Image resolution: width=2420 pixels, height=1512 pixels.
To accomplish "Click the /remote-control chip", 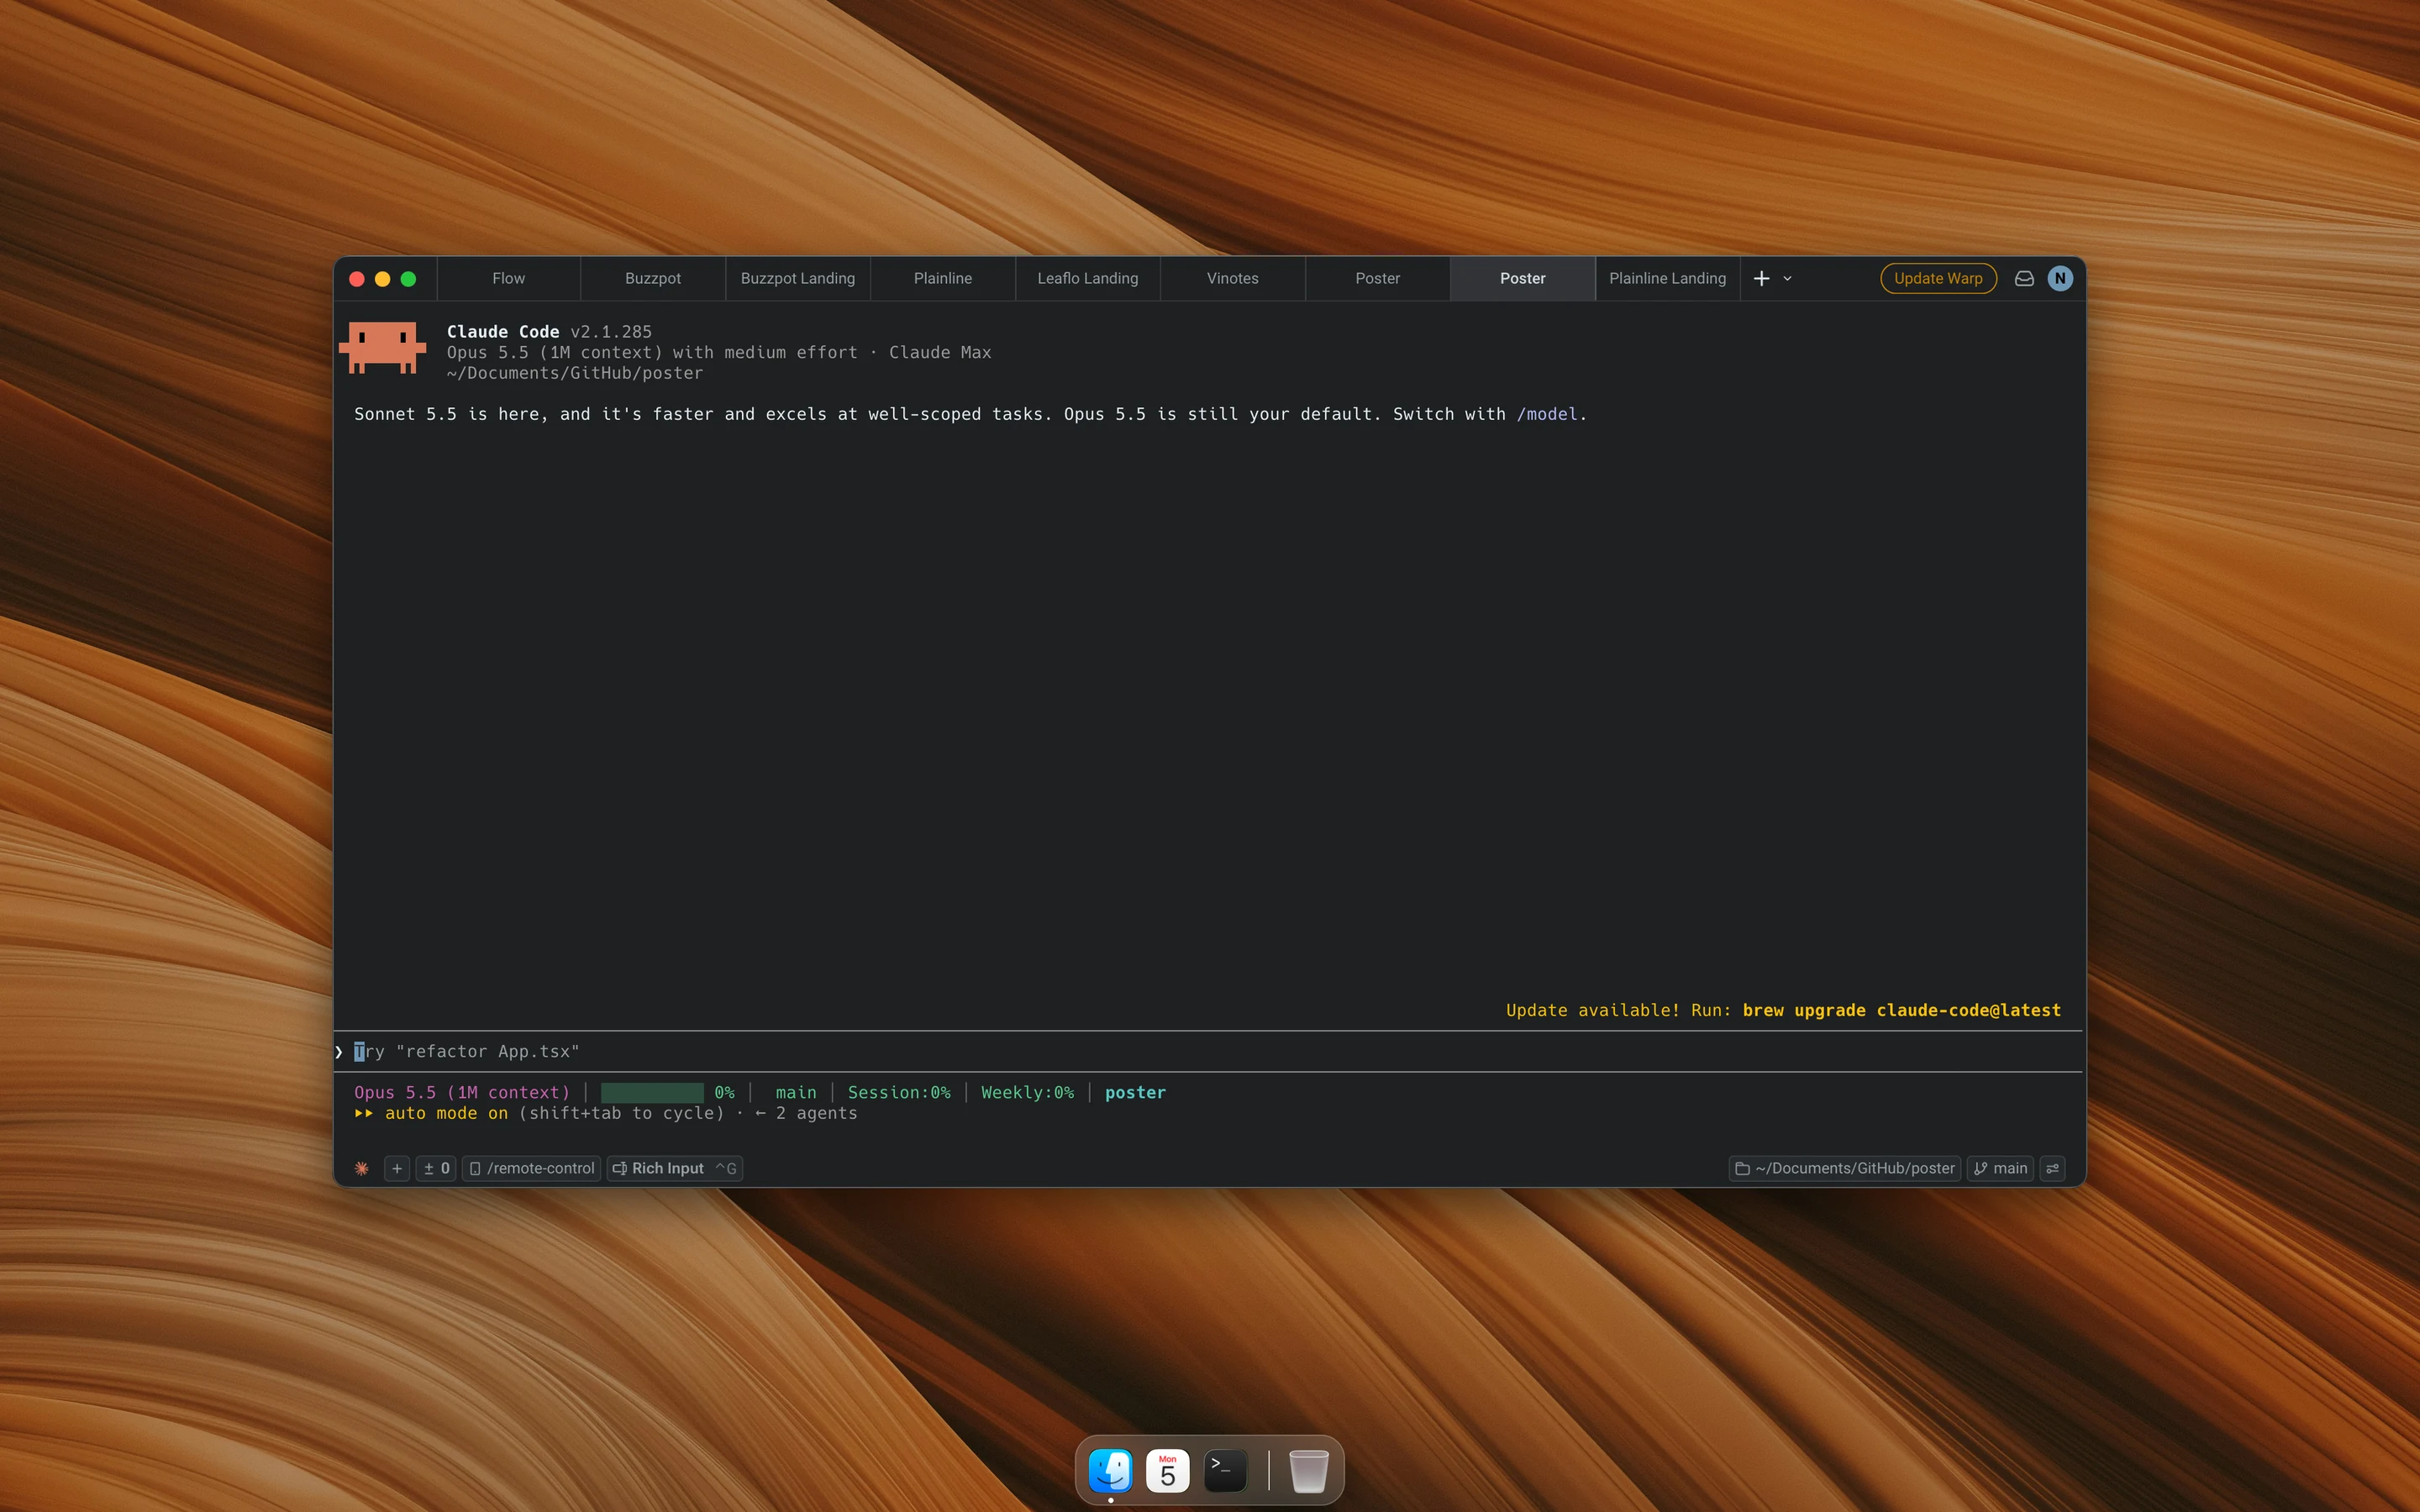I will click(531, 1168).
